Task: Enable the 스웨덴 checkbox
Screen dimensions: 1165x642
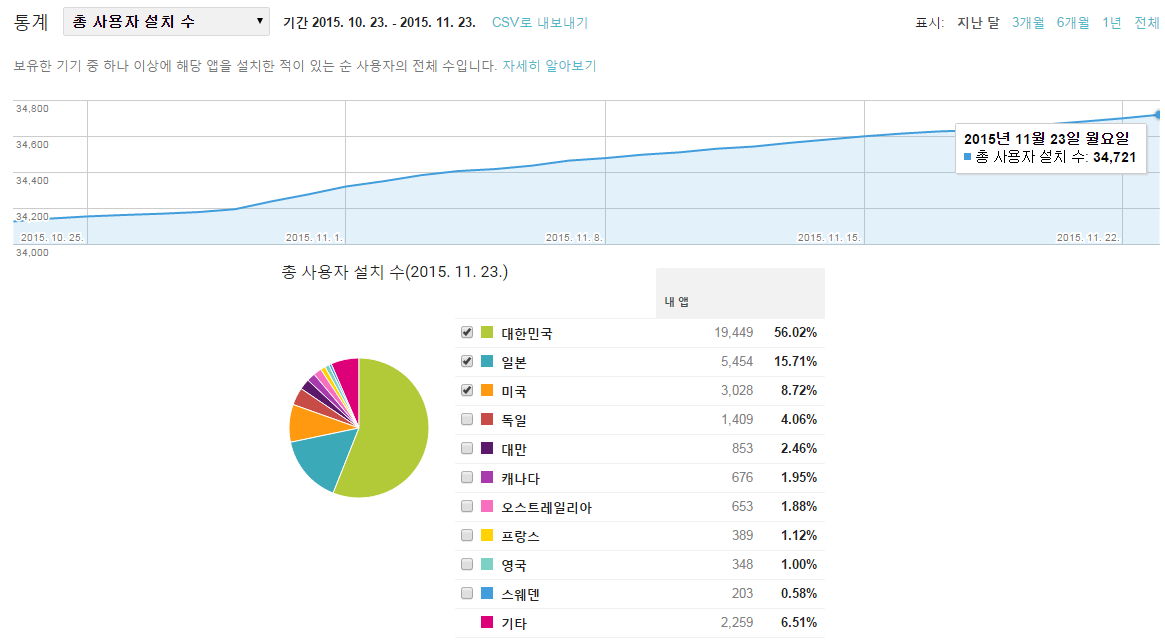Action: click(465, 593)
